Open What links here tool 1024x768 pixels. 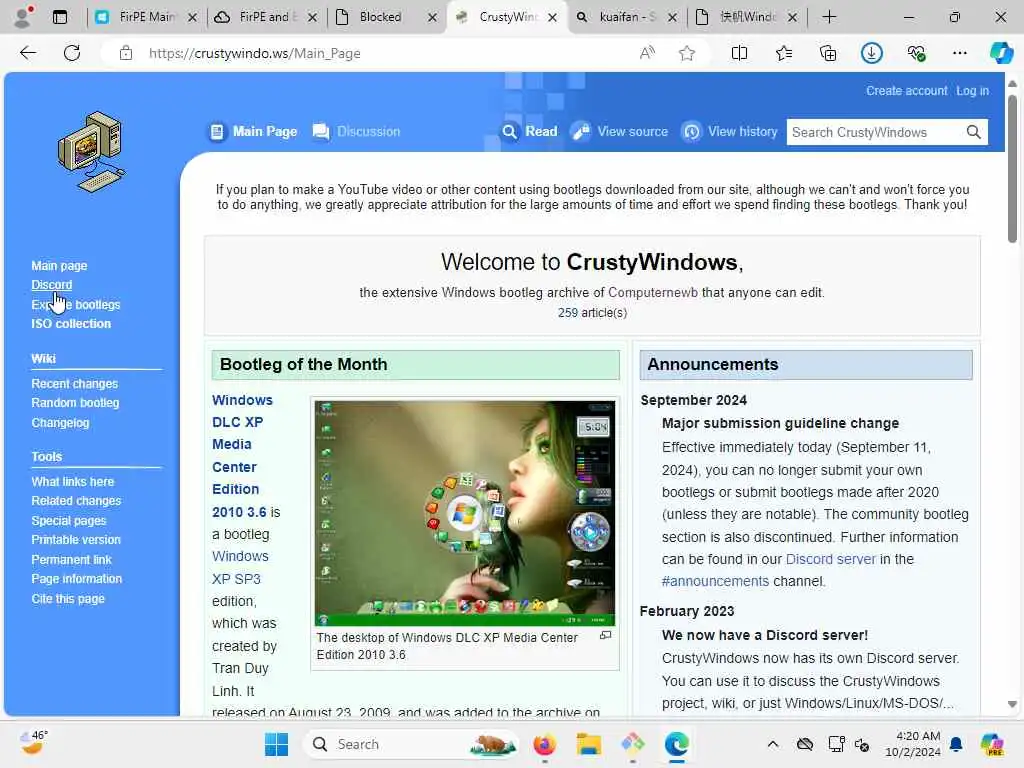click(x=72, y=481)
